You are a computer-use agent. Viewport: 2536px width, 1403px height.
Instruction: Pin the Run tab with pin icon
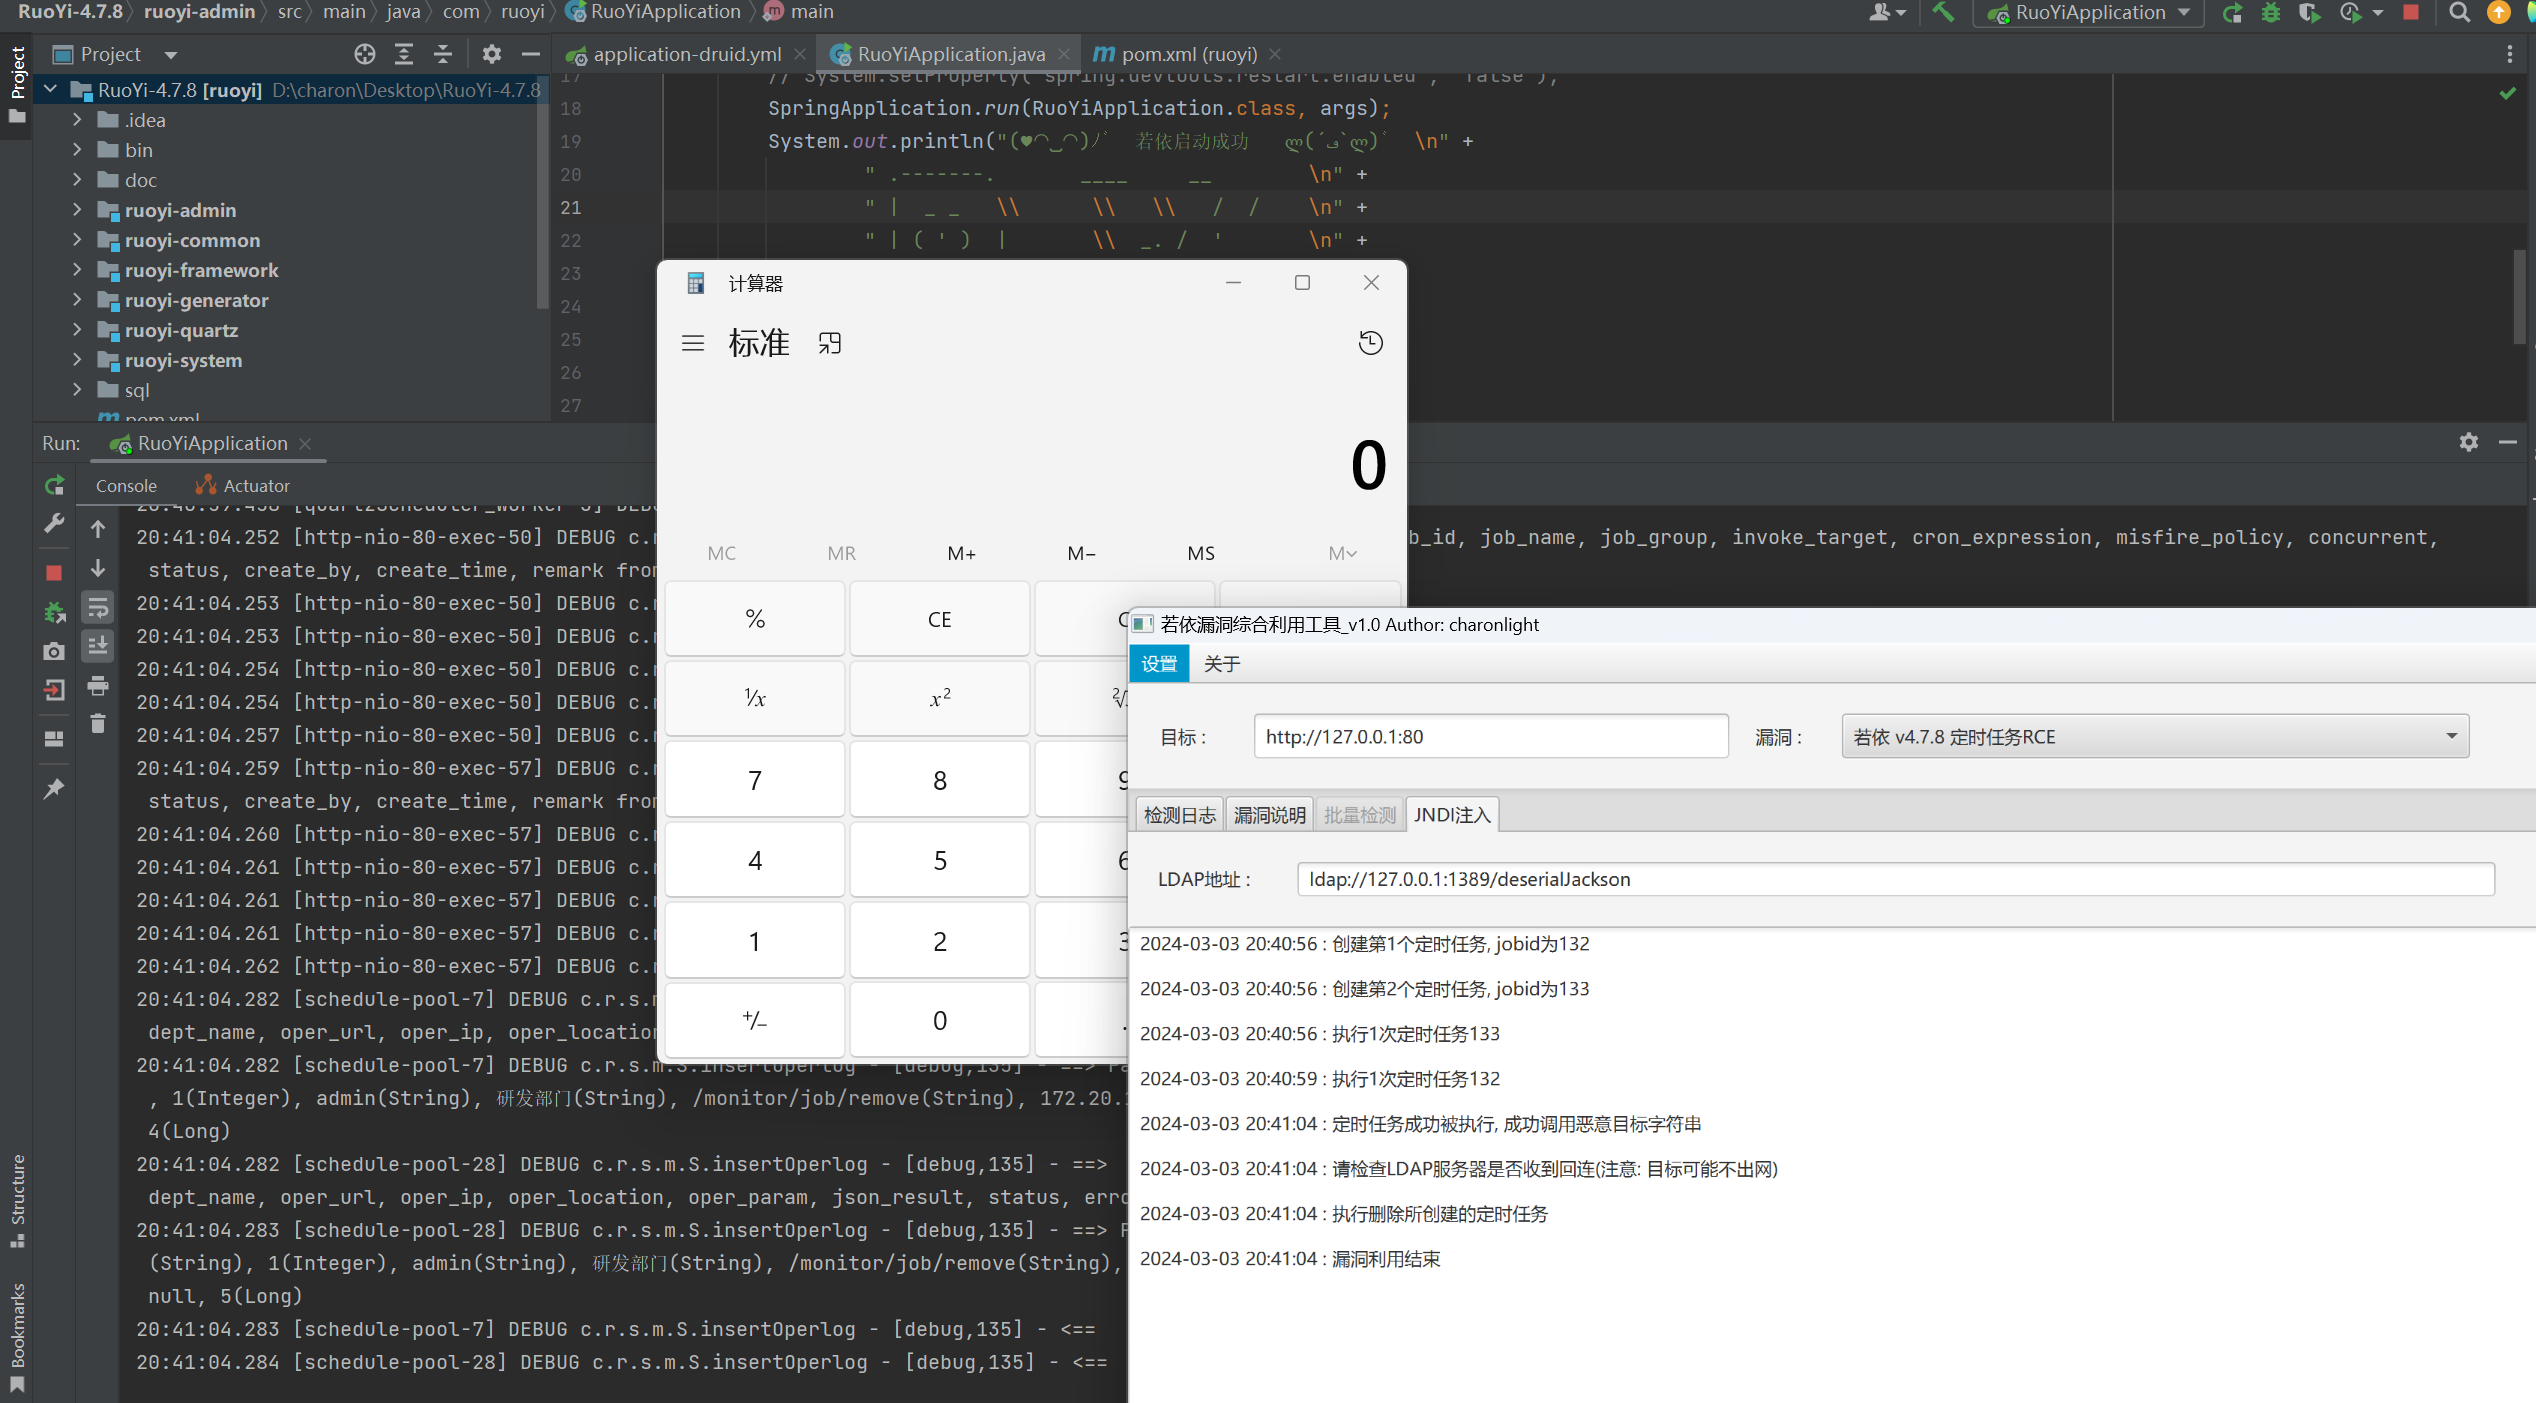click(54, 788)
